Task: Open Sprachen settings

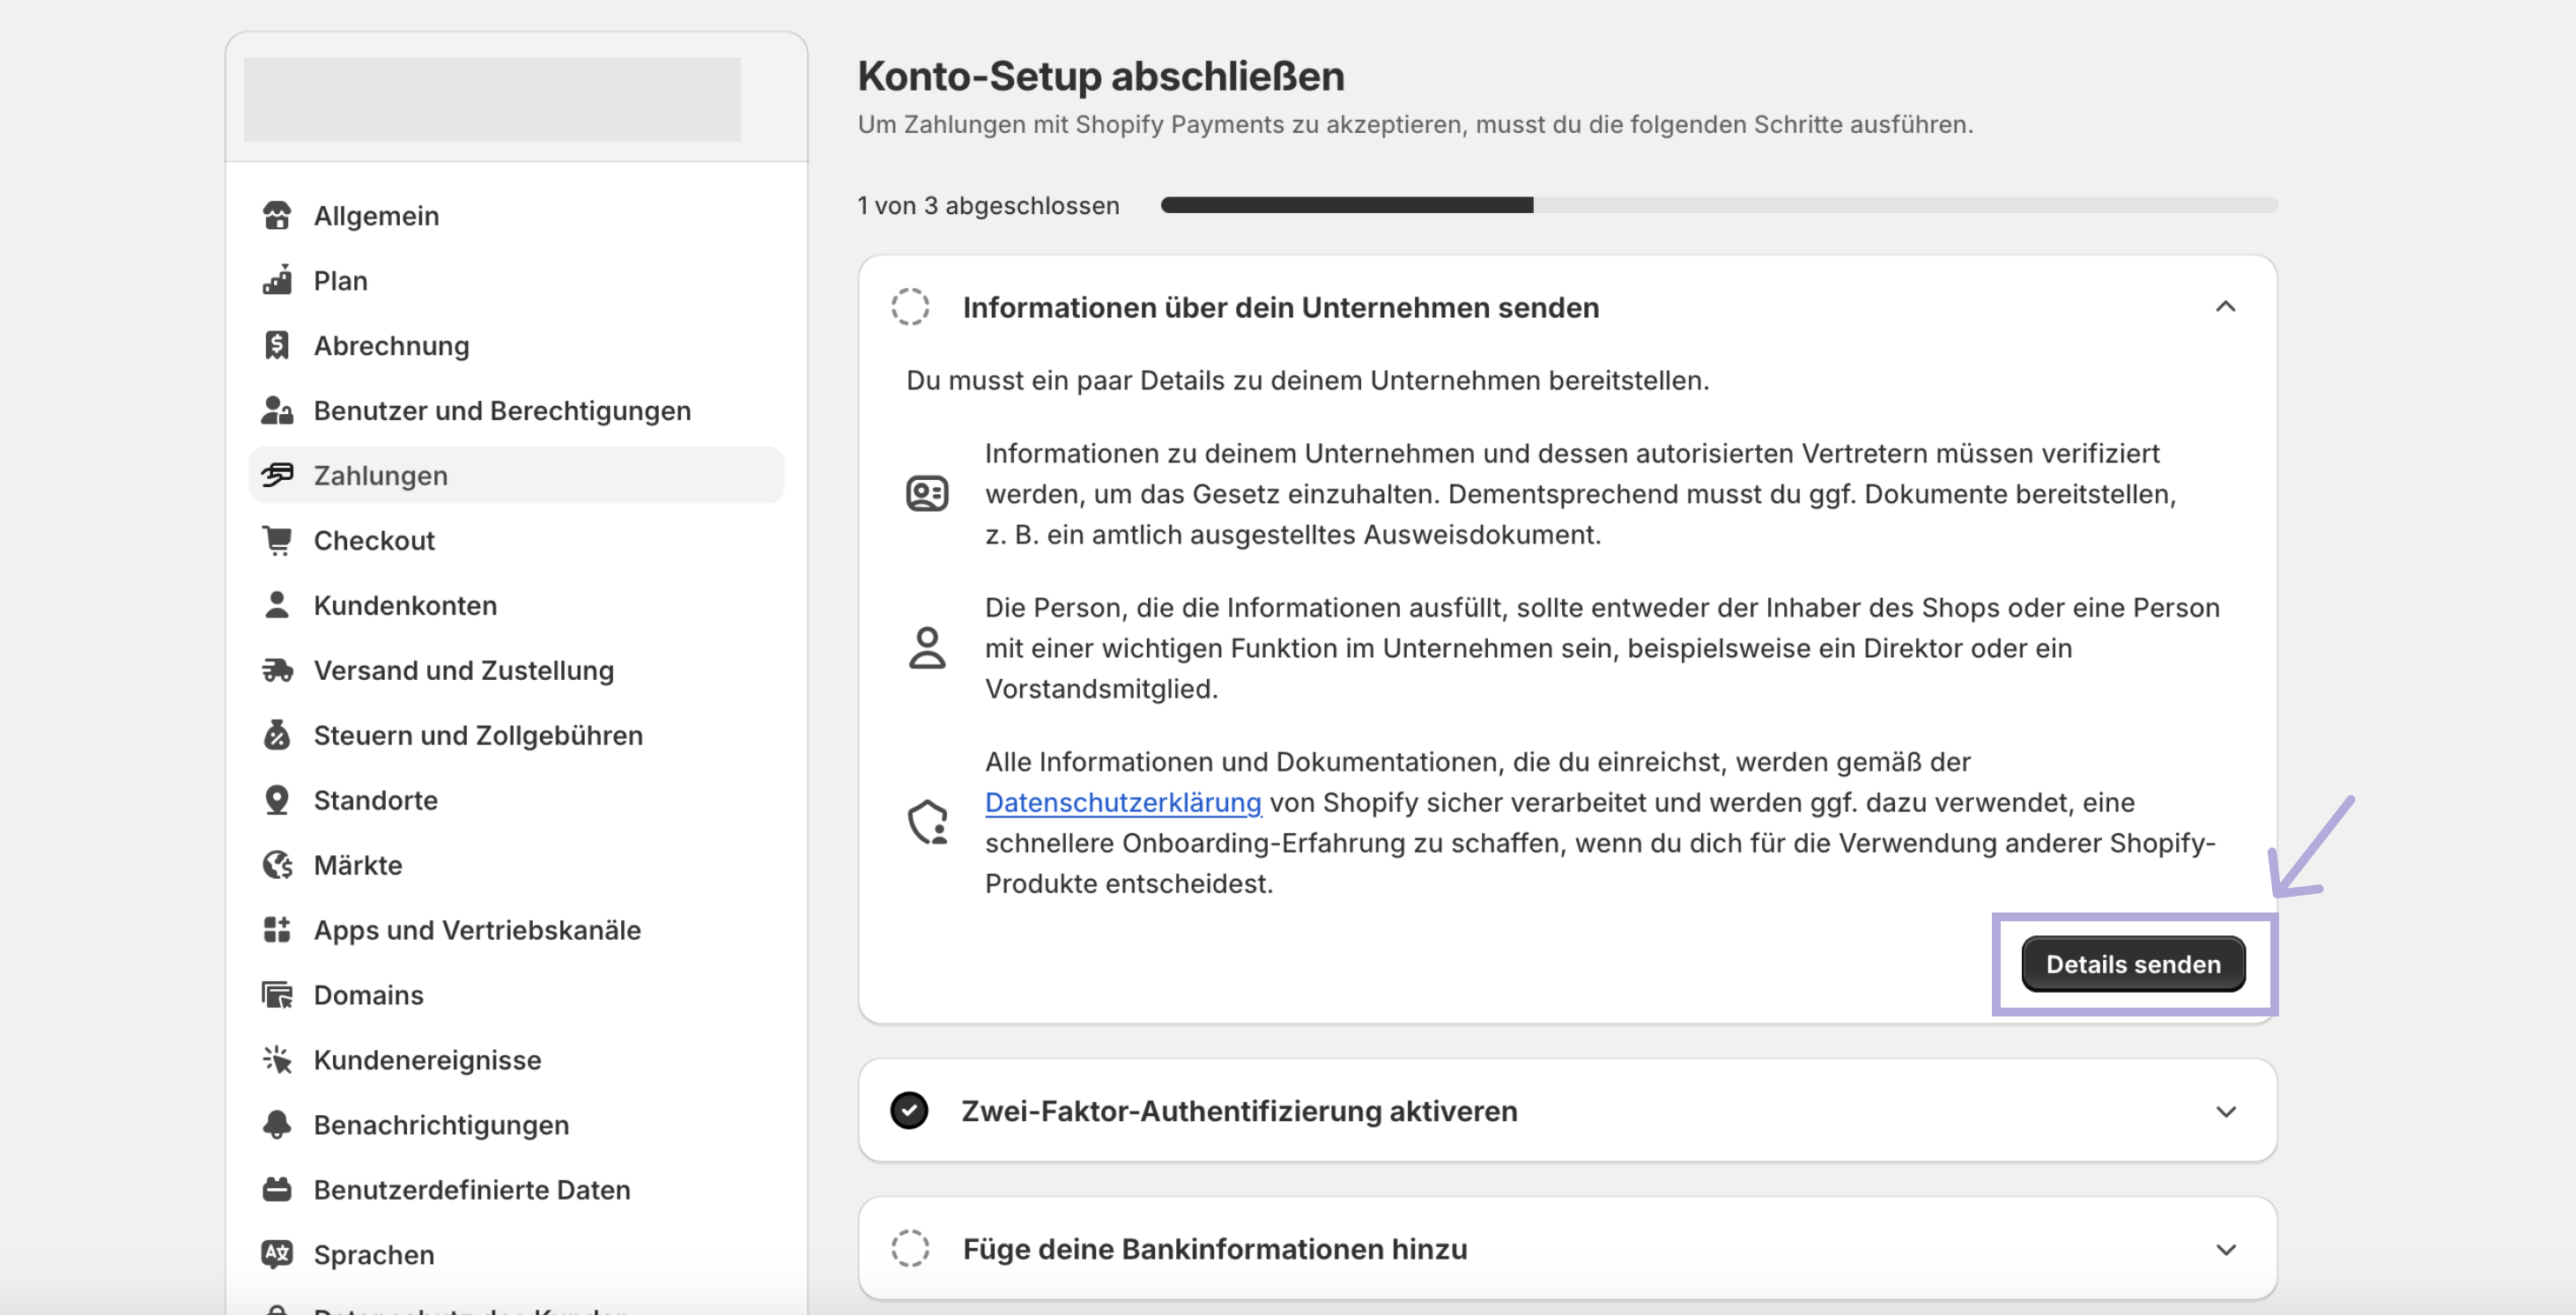Action: 516,1255
